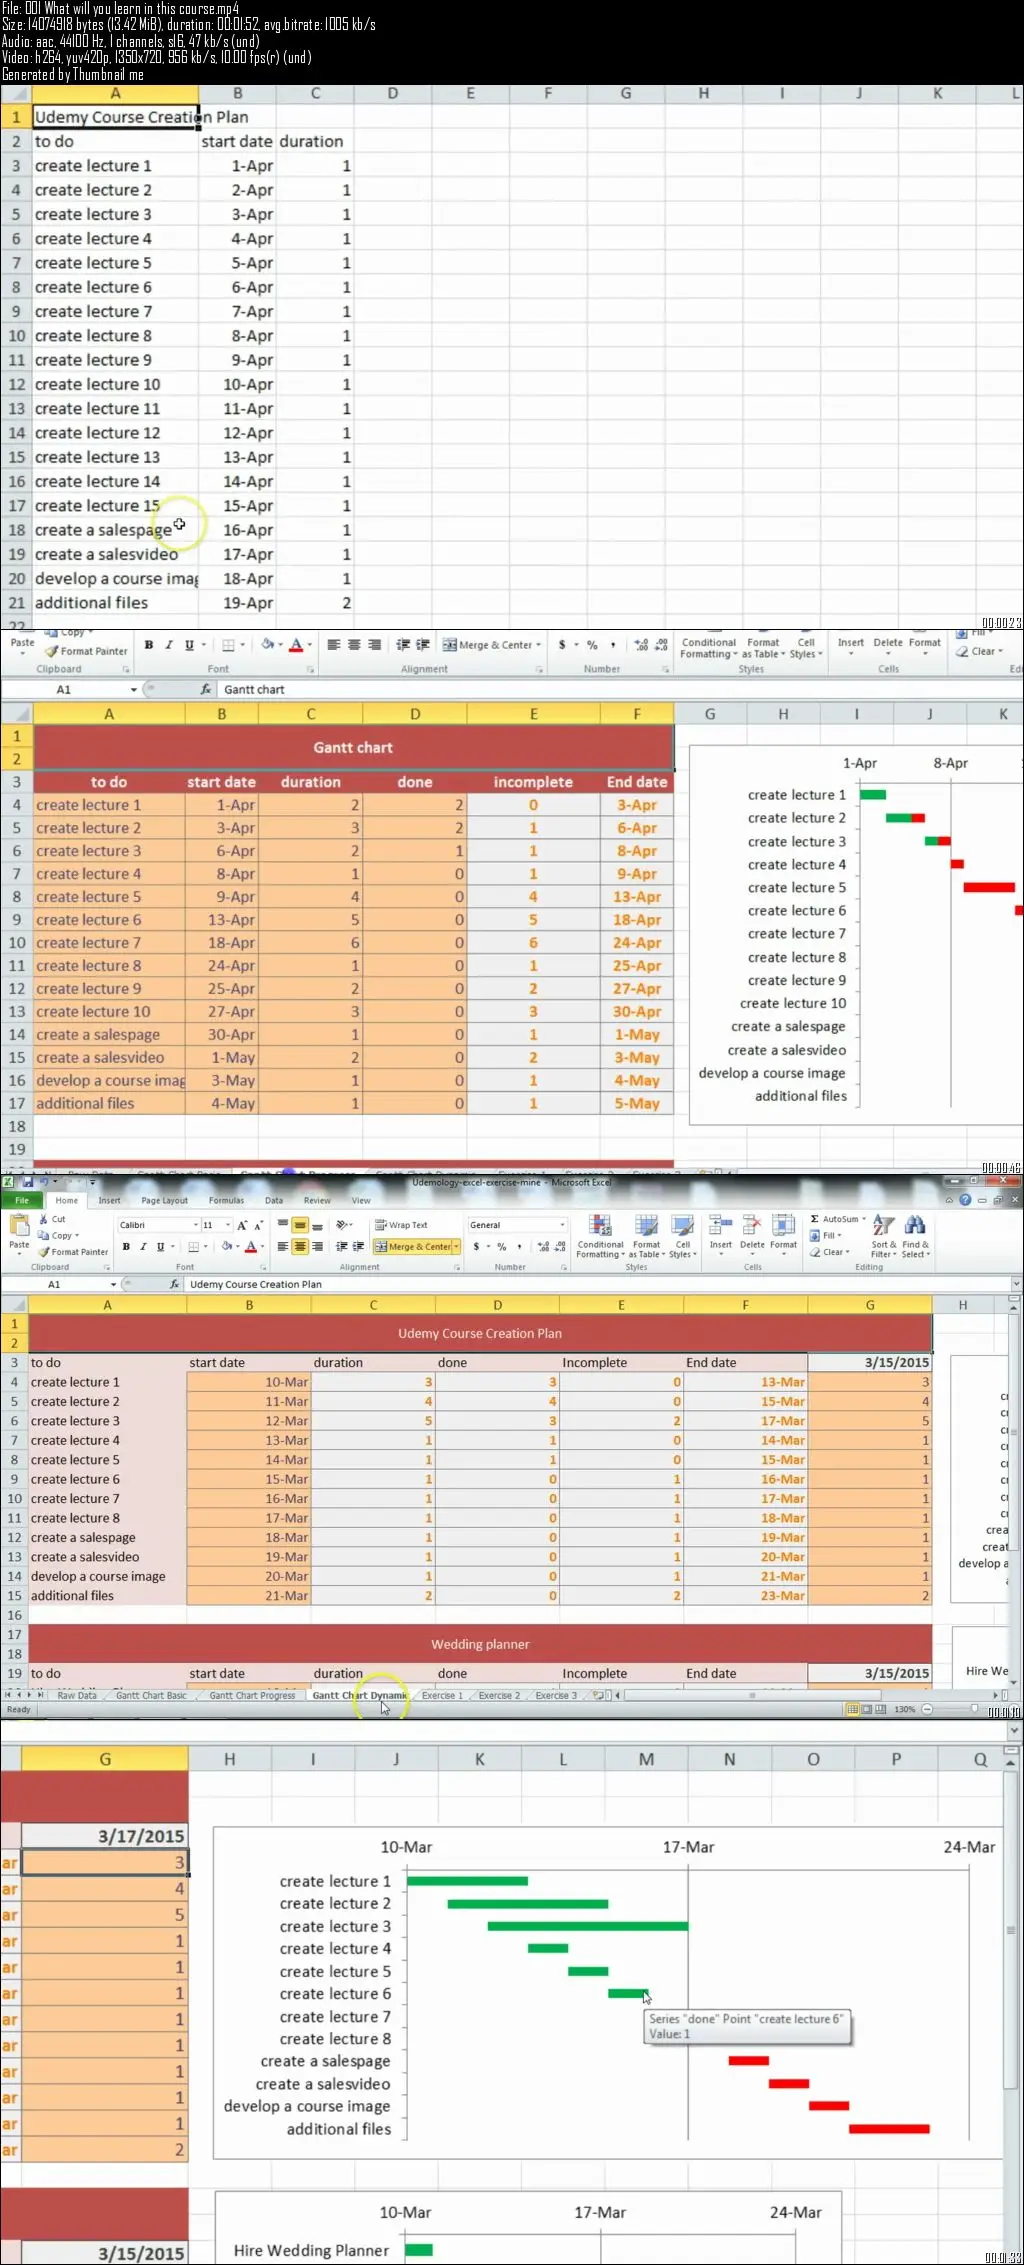
Task: Click the Decrease Indent icon in full ribbon
Action: click(342, 1247)
